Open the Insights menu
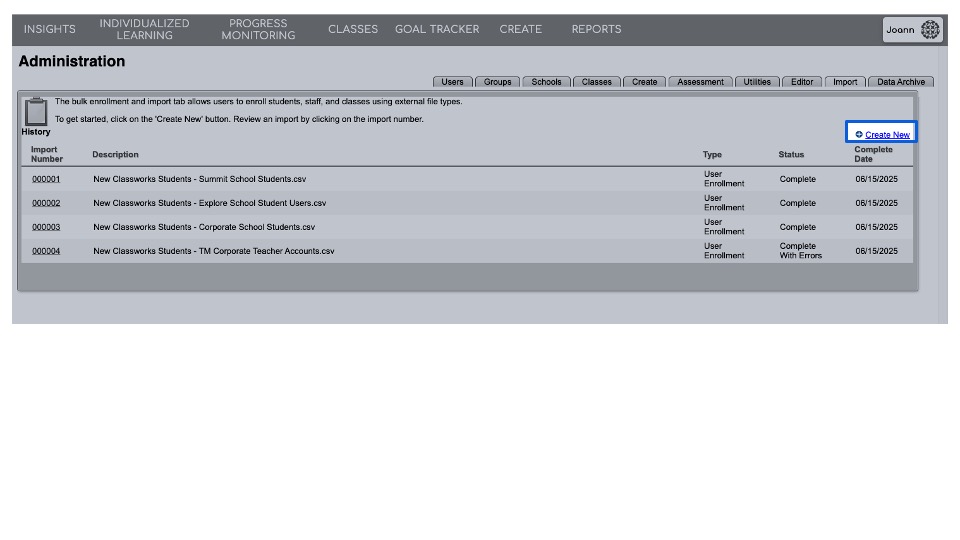 [50, 29]
